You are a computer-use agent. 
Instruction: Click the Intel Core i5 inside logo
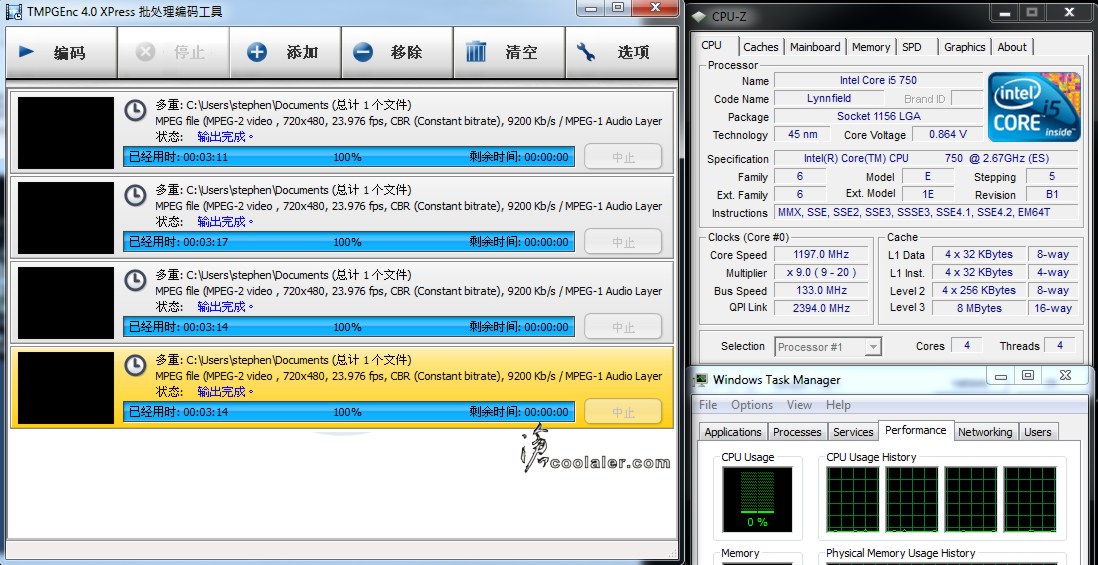tap(1034, 106)
